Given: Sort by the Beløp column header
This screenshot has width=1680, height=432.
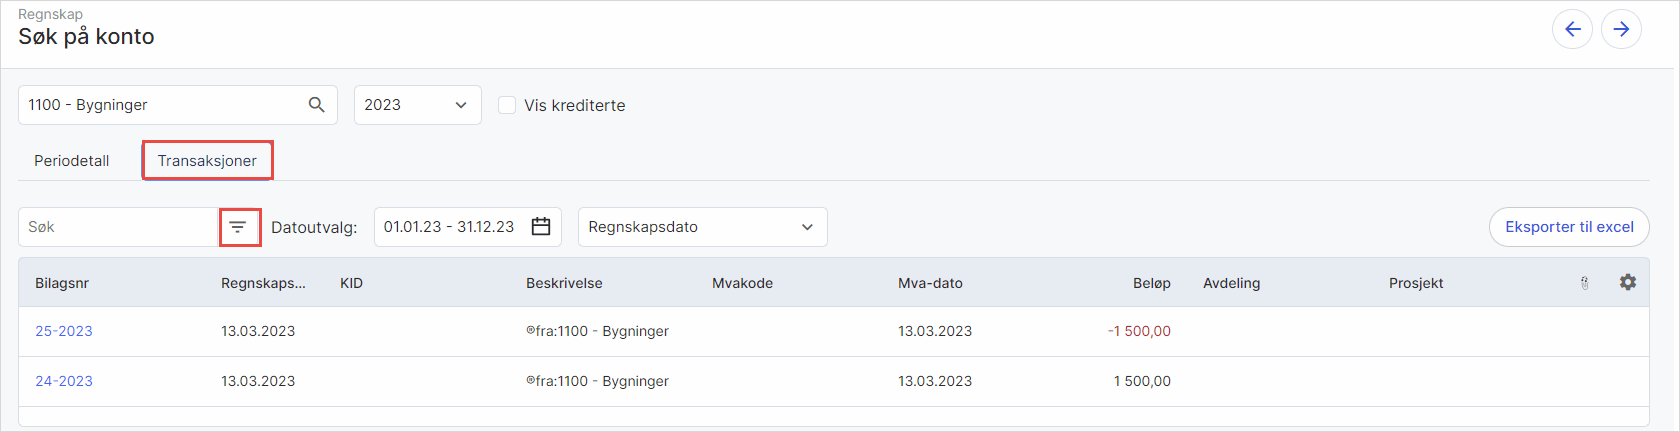Looking at the screenshot, I should 1151,283.
